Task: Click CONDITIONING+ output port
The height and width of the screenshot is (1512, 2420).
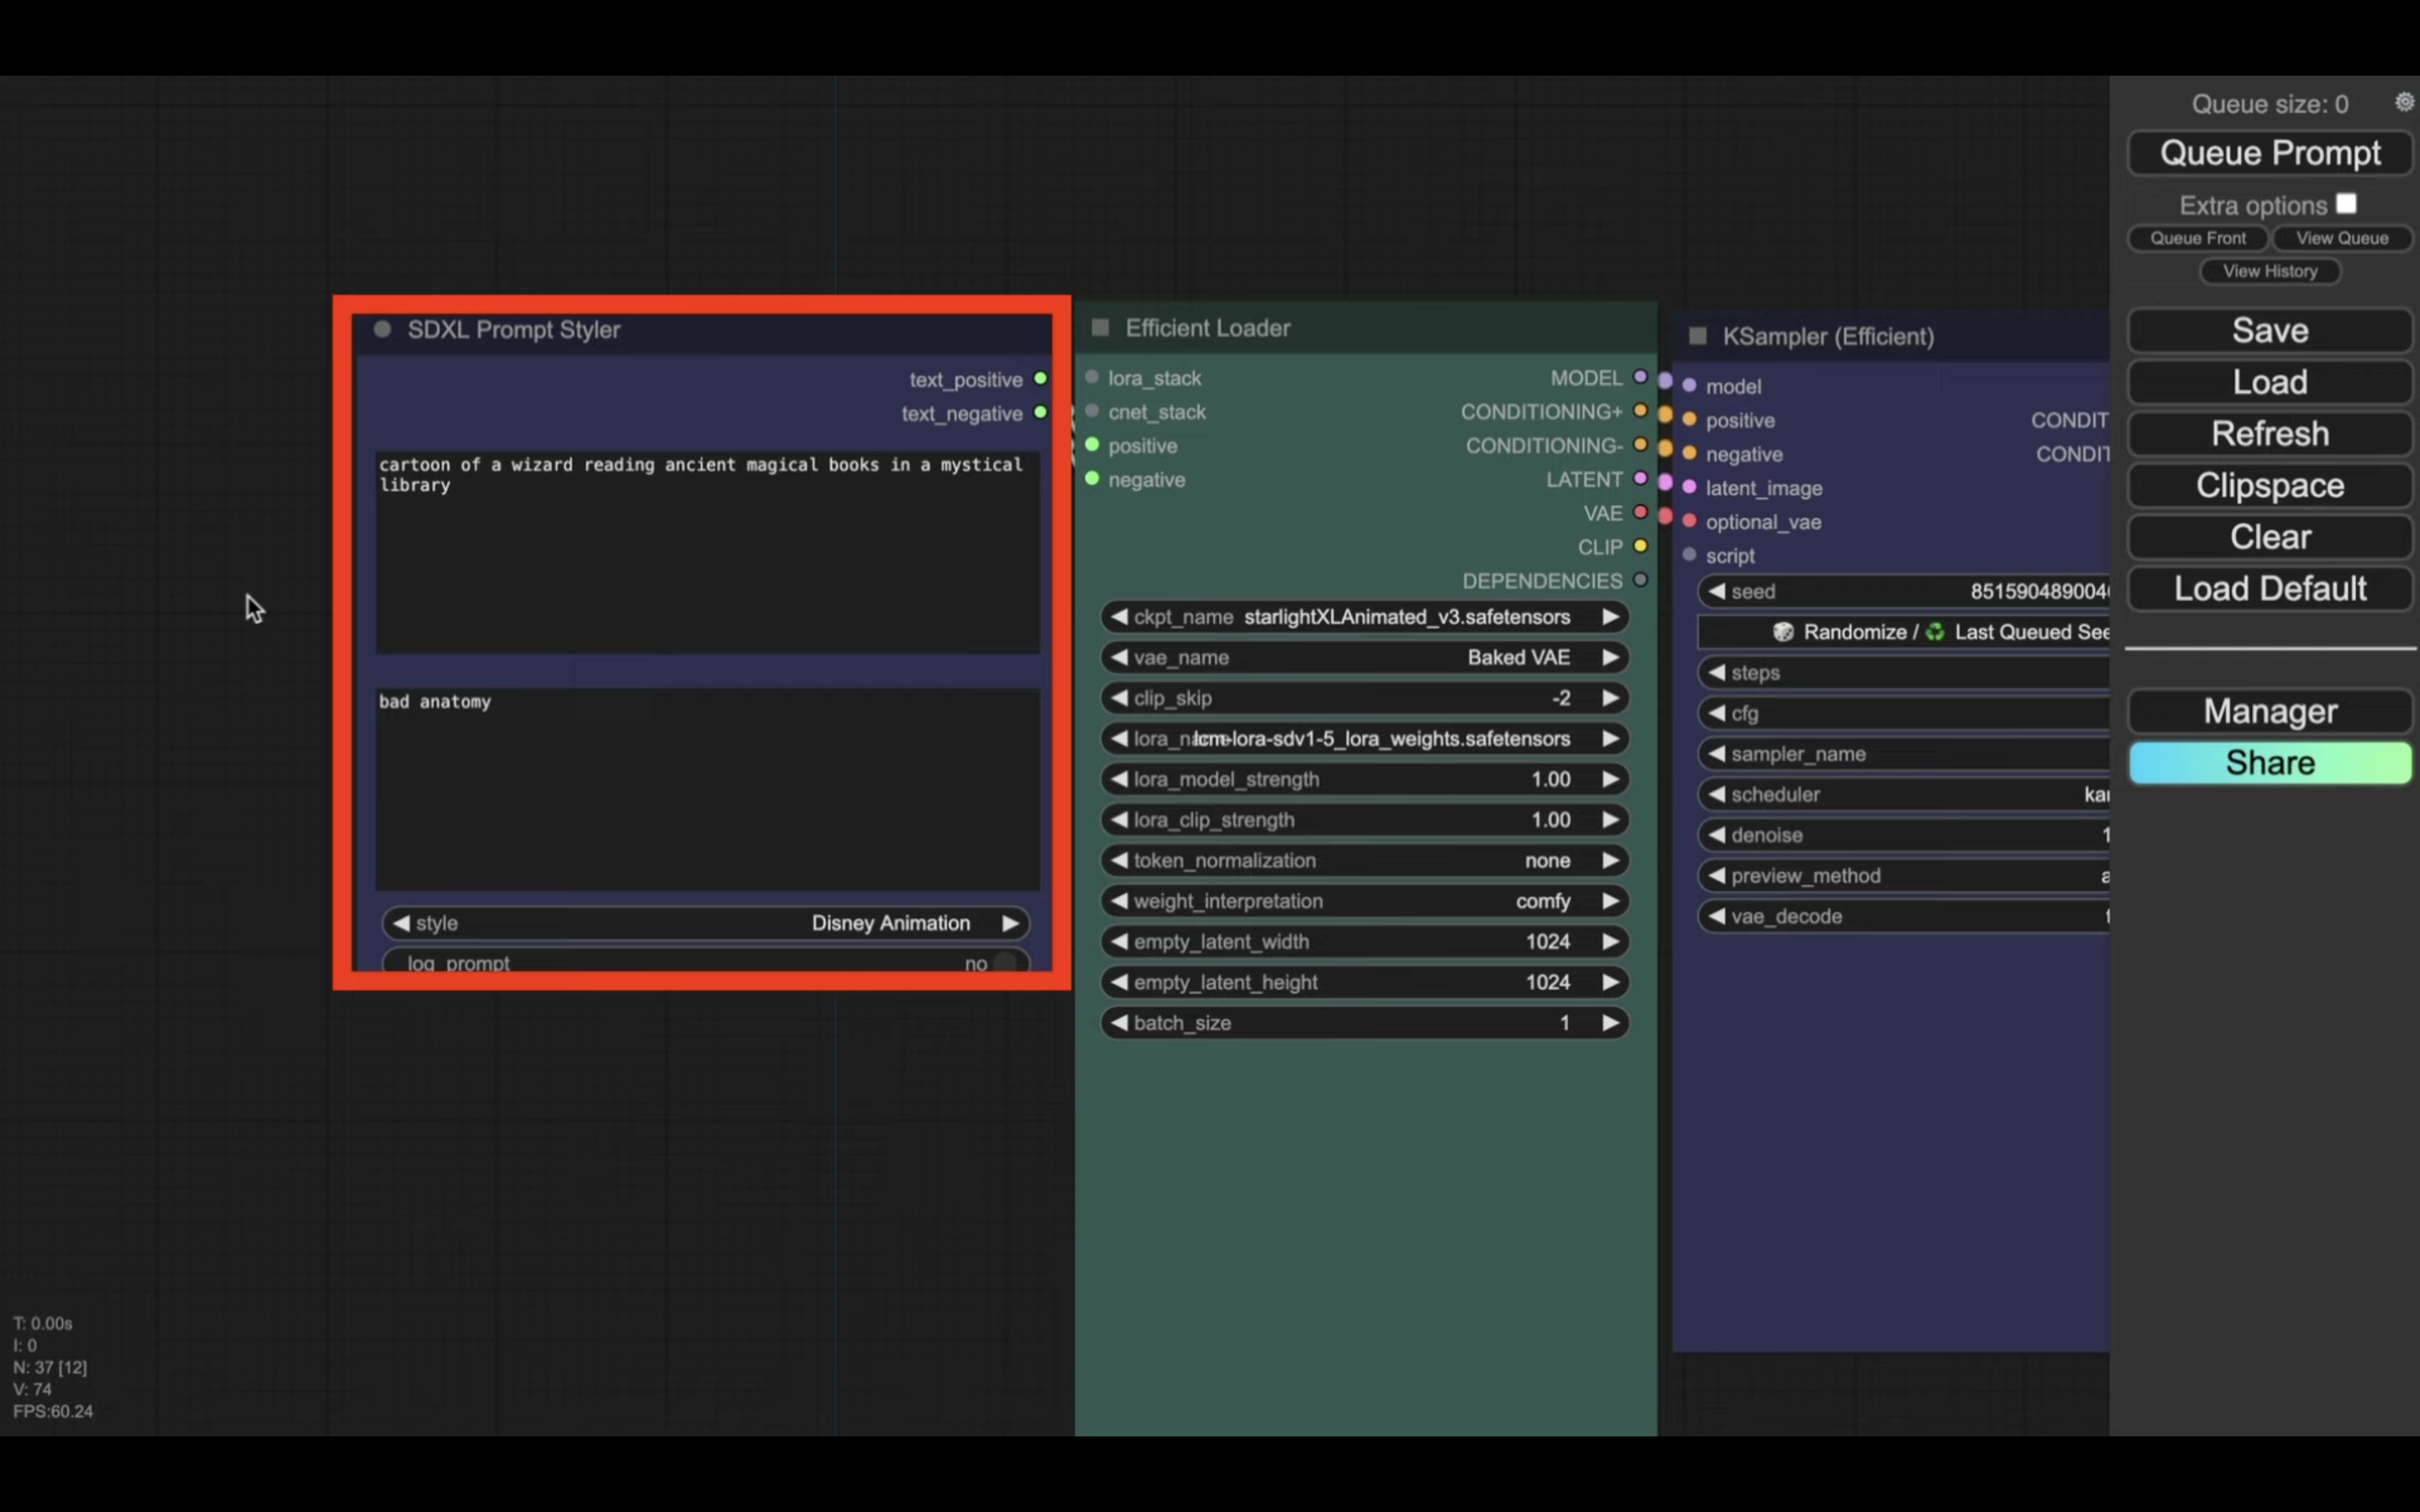Action: [1640, 410]
